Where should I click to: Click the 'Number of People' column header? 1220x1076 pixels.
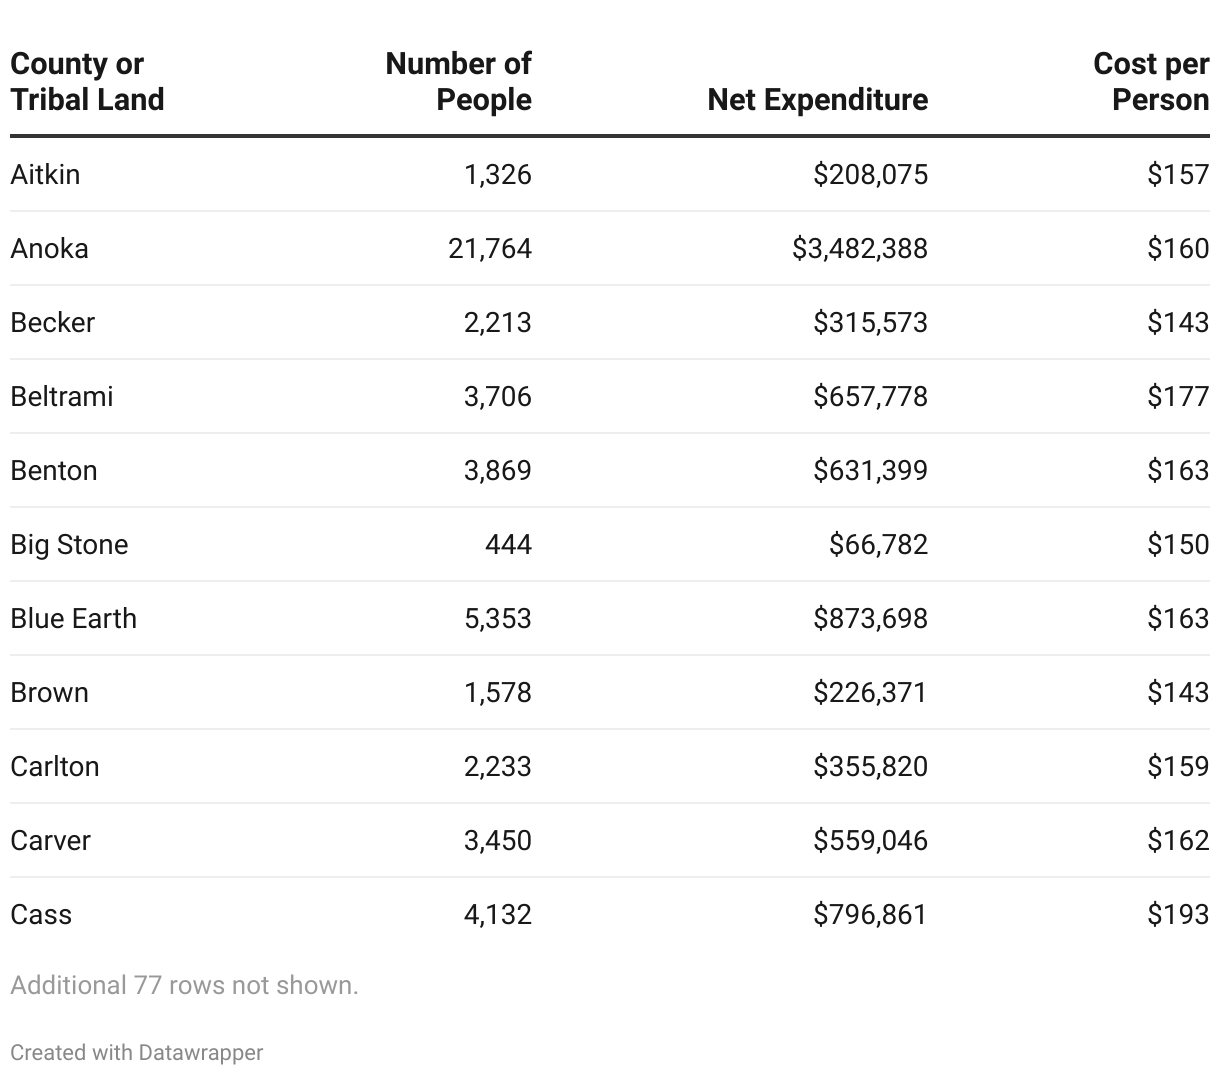point(458,82)
